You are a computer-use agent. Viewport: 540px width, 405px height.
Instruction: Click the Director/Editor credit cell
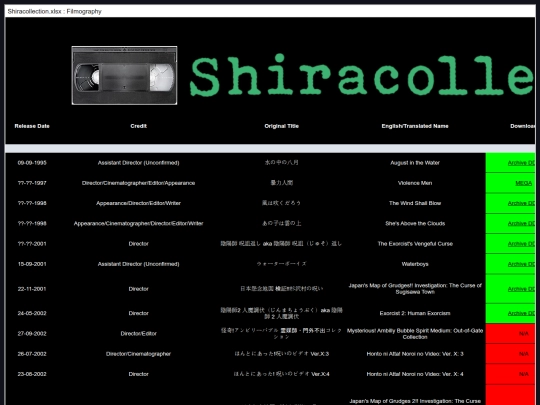point(138,334)
